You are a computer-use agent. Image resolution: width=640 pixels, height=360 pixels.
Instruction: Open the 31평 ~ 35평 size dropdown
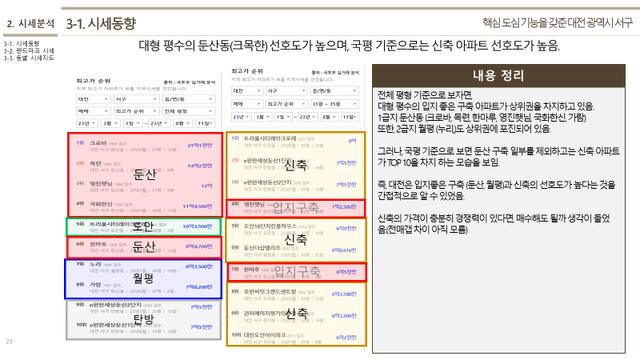(334, 104)
